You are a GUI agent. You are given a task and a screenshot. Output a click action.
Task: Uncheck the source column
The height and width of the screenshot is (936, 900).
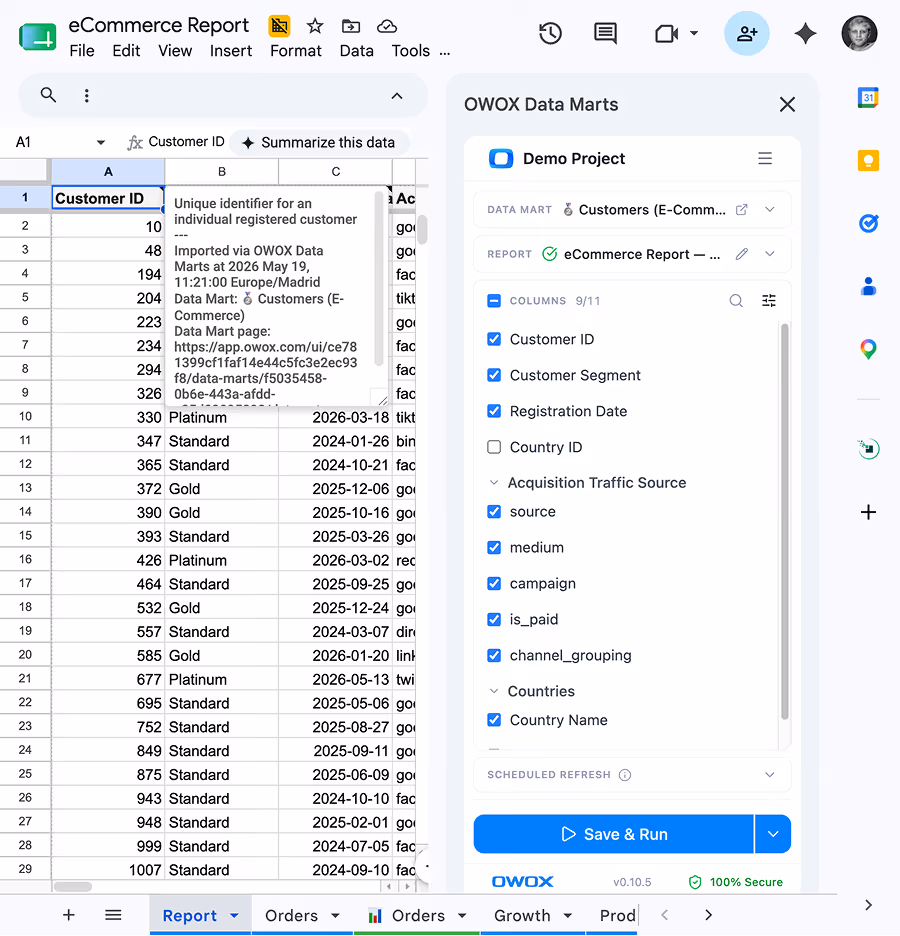[494, 512]
